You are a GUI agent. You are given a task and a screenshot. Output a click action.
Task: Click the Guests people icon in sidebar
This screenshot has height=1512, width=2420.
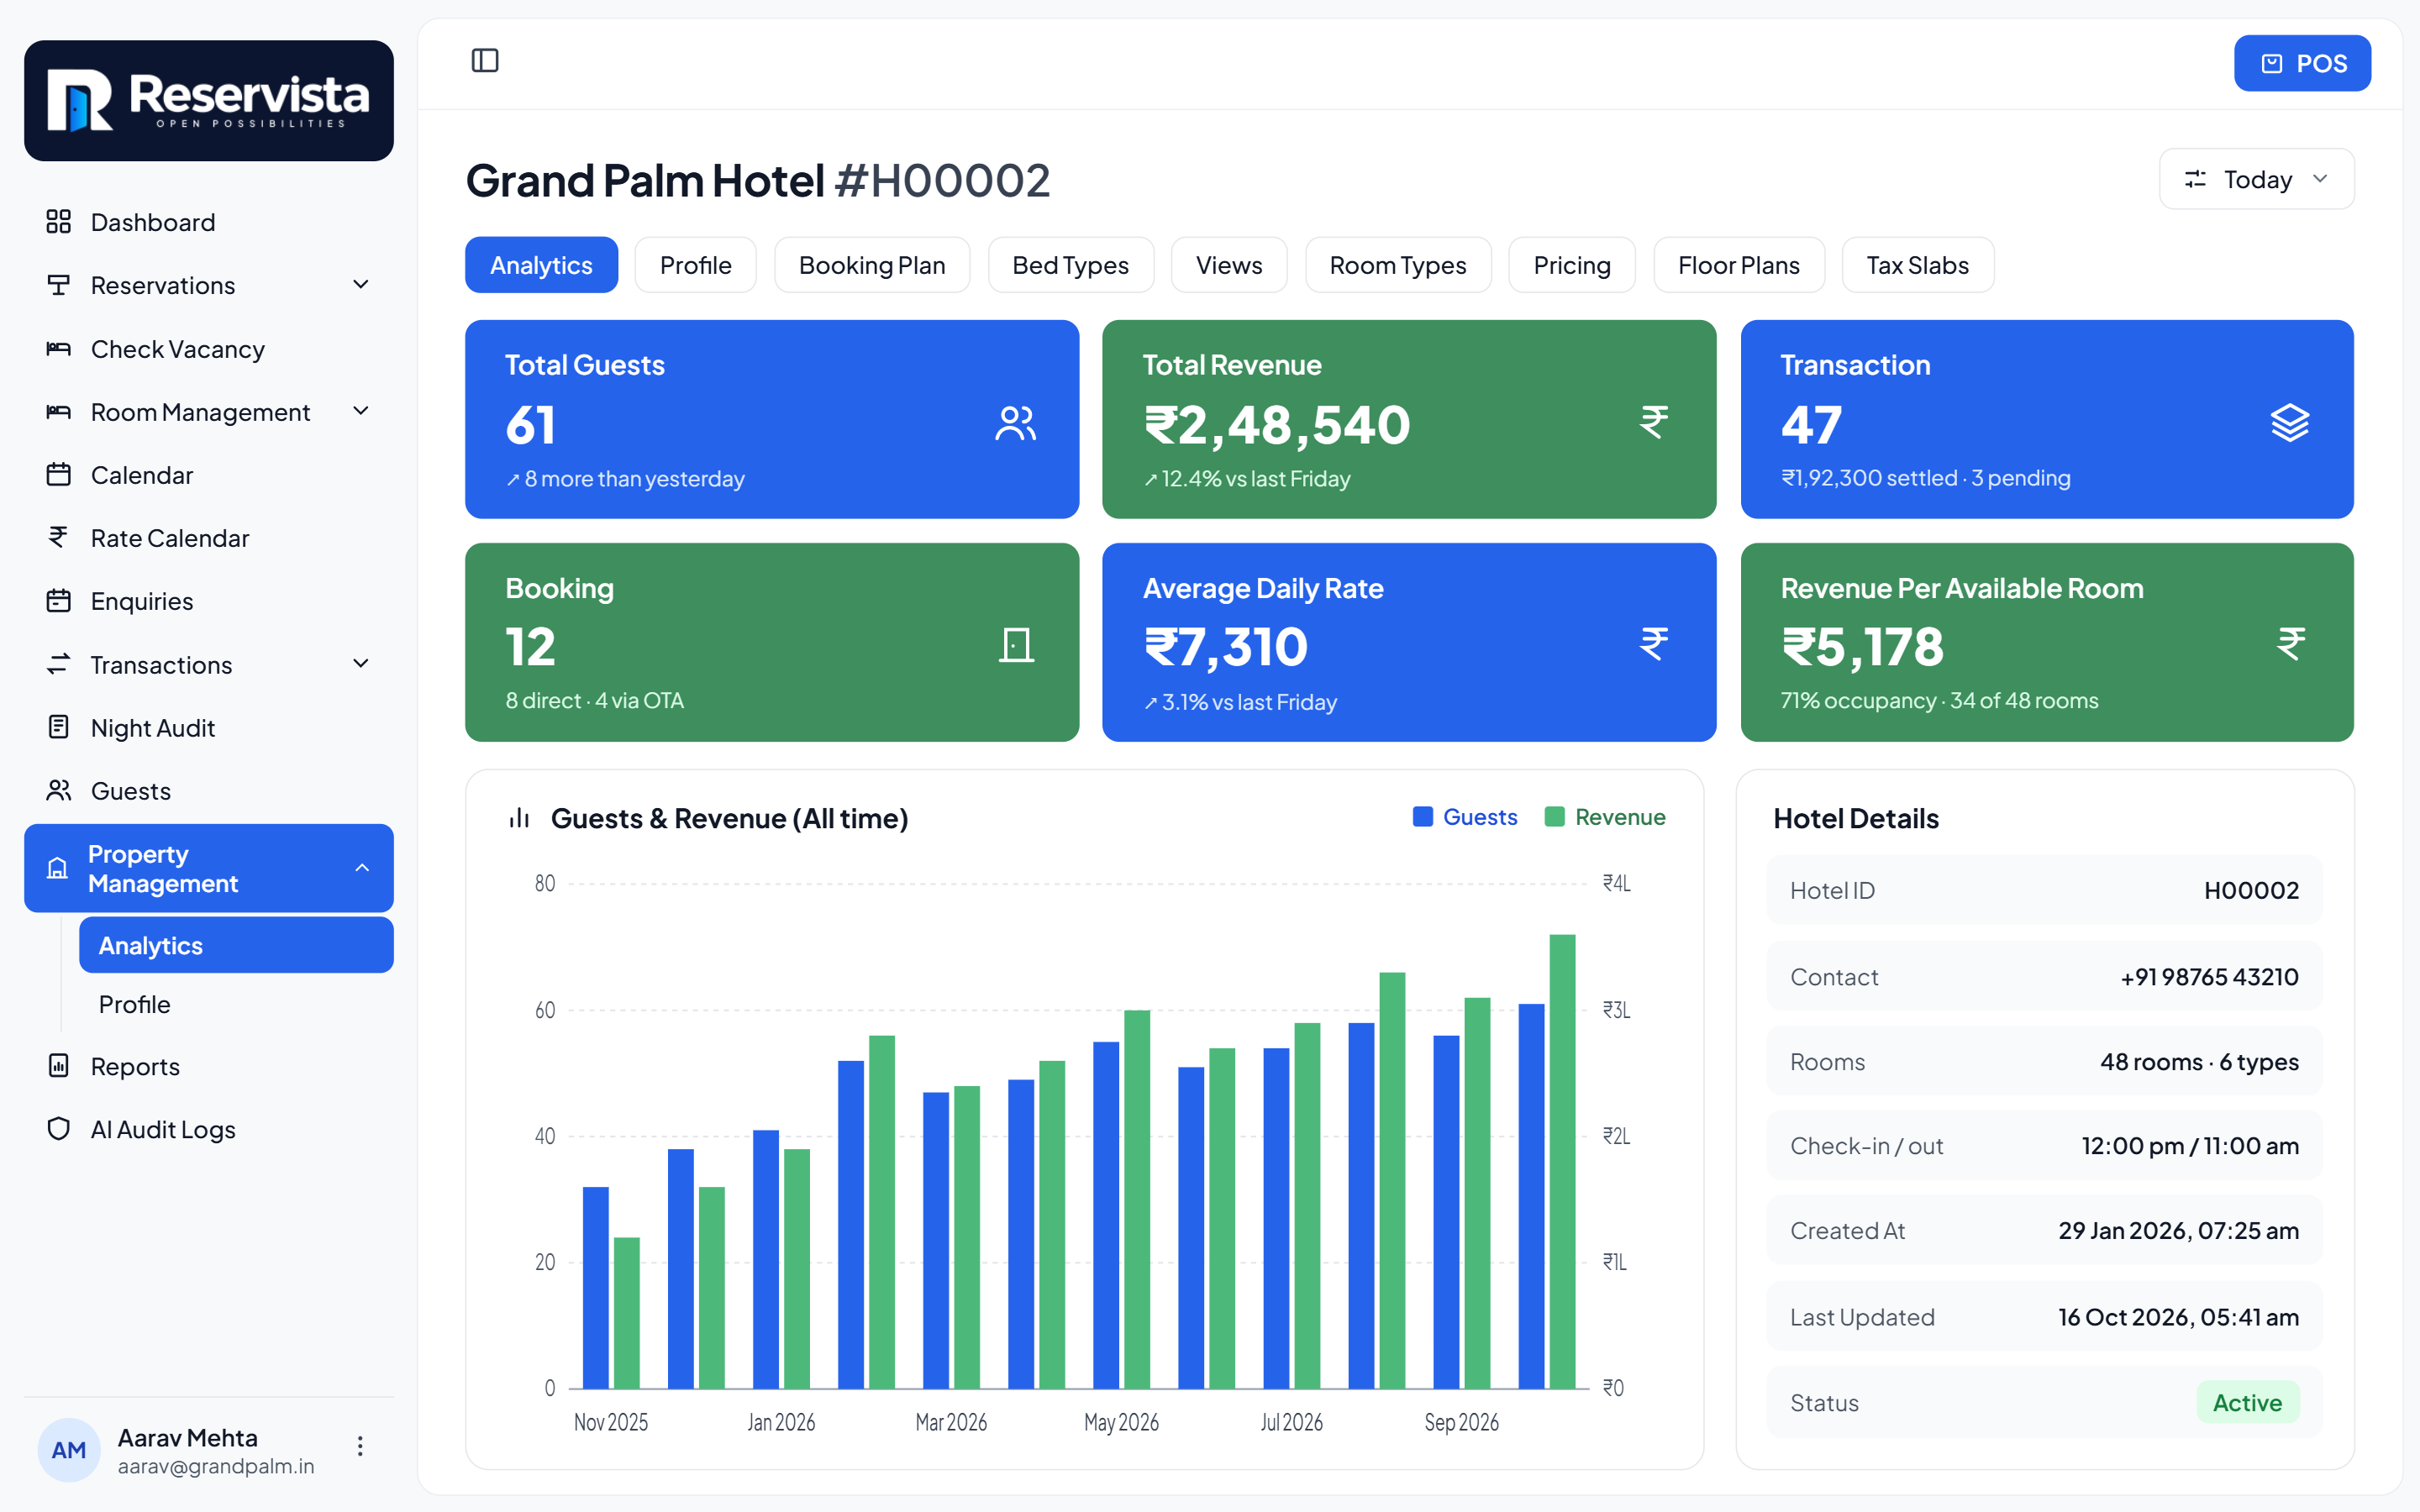point(59,791)
